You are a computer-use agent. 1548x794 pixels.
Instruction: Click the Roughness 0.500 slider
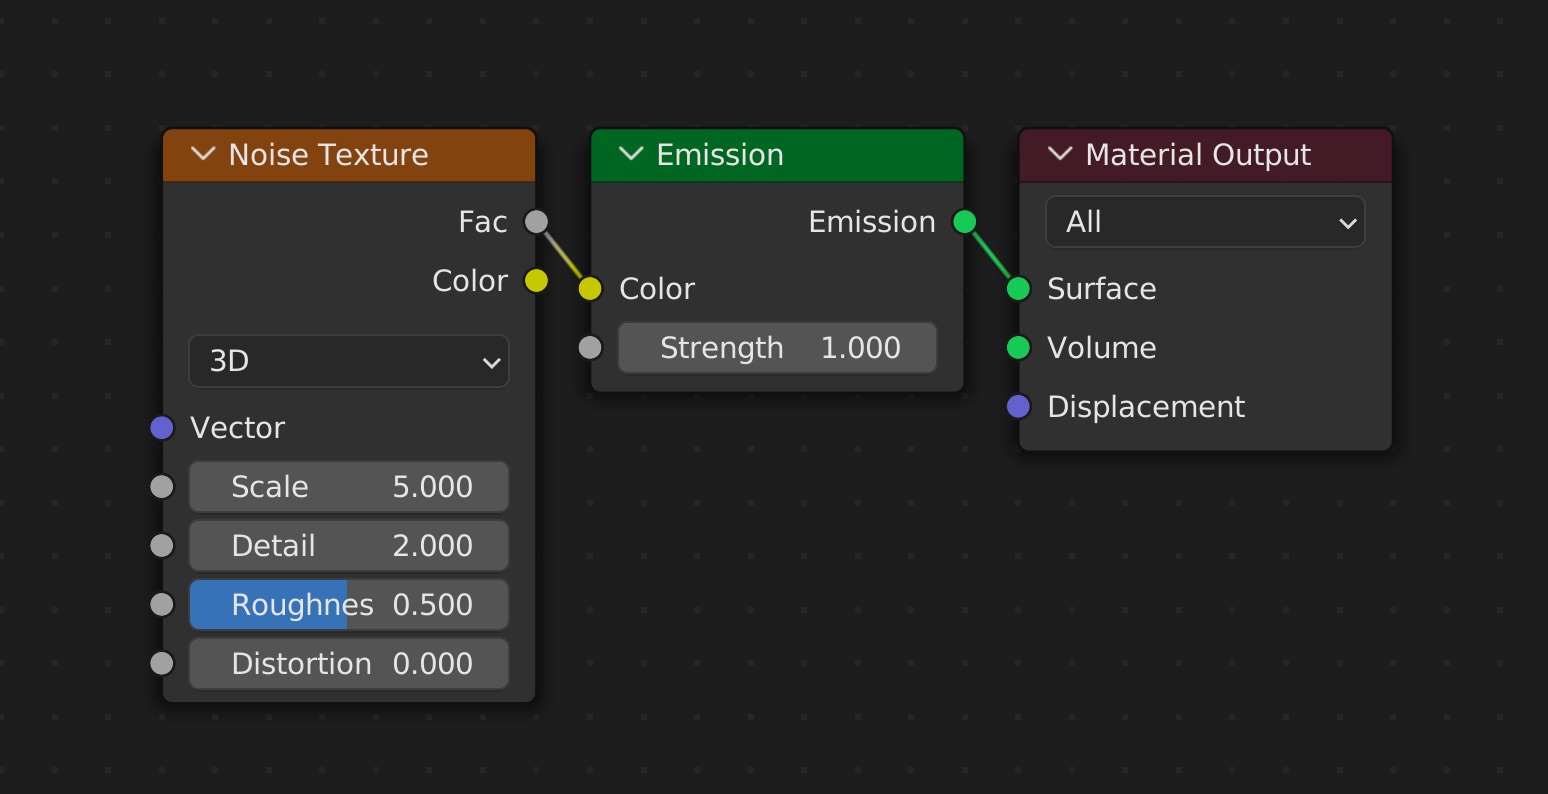349,605
